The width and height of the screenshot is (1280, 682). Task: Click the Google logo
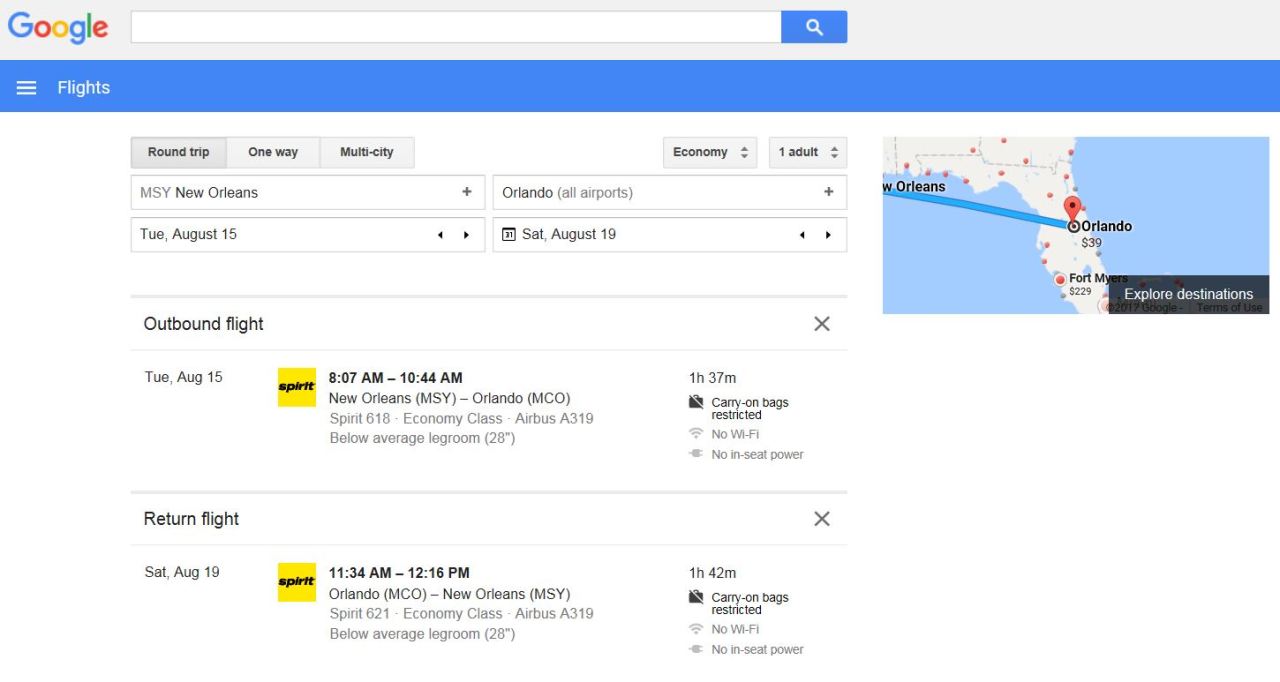pyautogui.click(x=58, y=27)
